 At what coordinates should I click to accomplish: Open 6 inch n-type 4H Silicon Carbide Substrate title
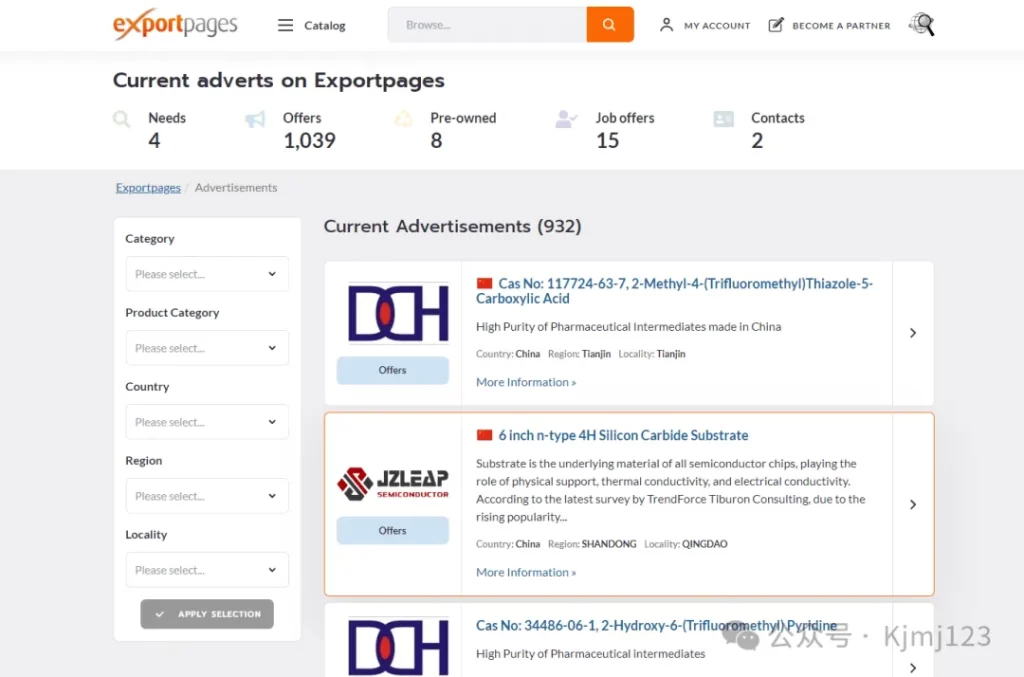(x=623, y=435)
